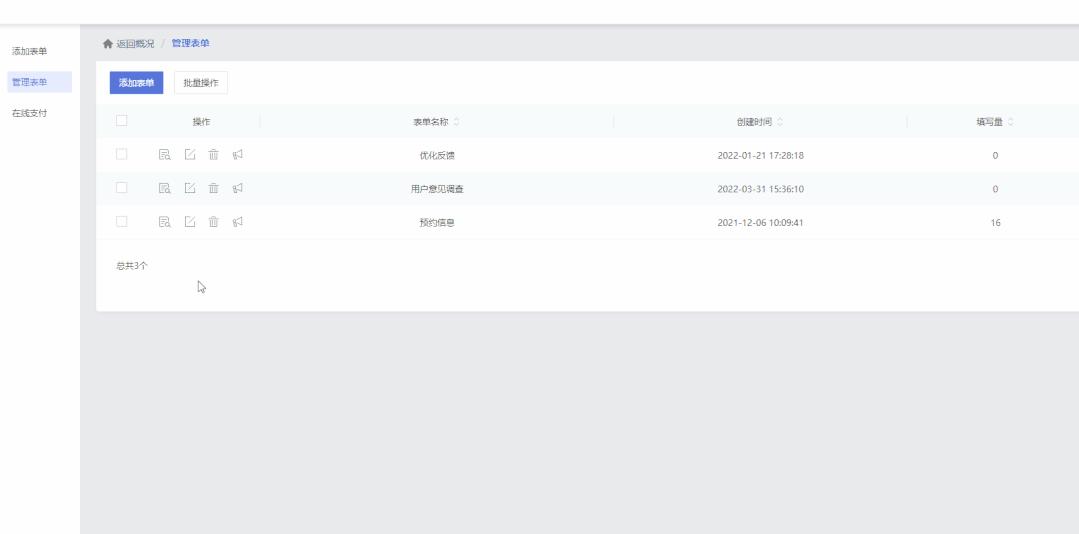Check the box for the 优化反馈 row

122,155
